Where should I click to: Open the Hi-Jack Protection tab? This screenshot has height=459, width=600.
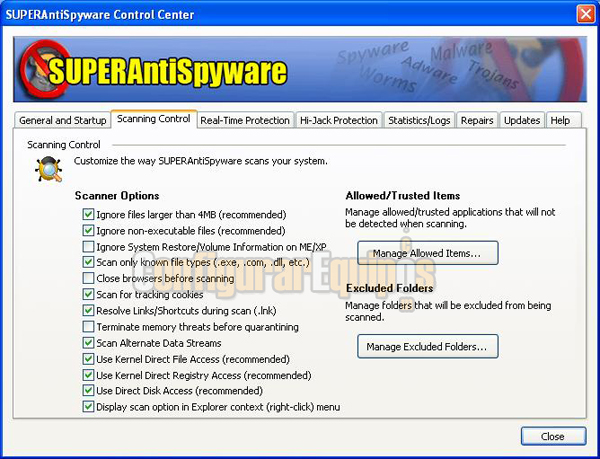tap(339, 120)
